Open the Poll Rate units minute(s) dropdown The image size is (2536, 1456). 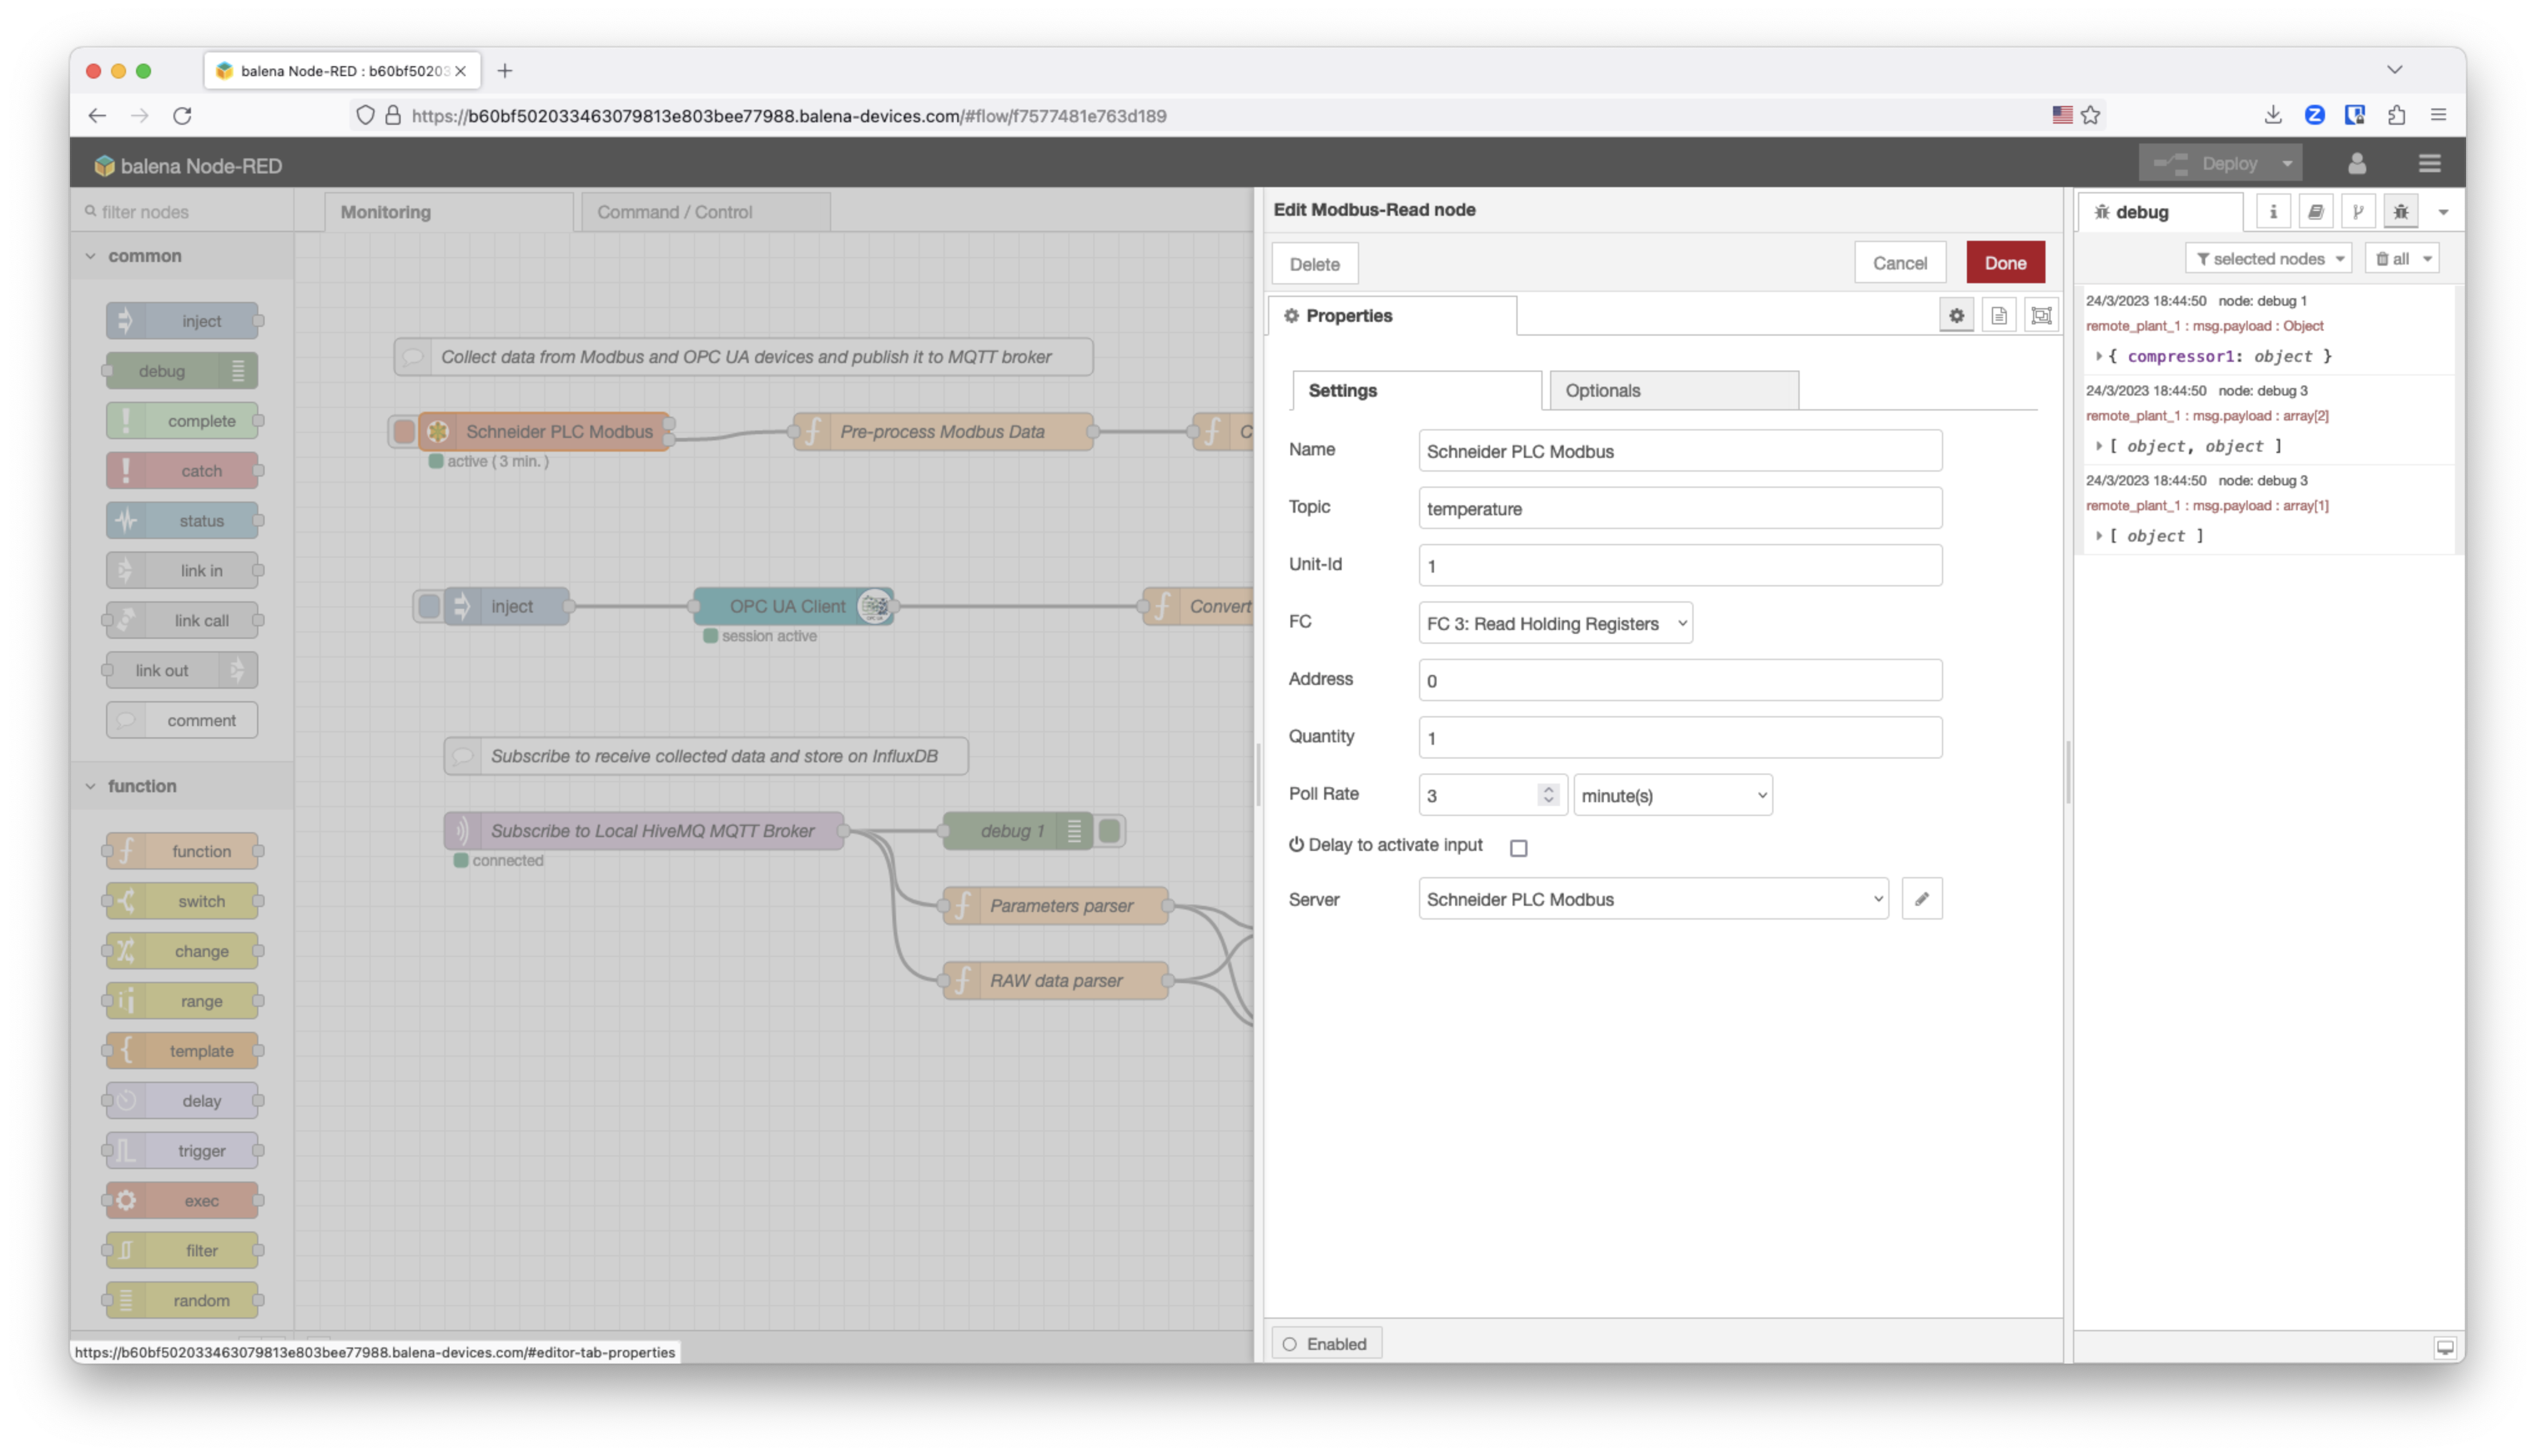tap(1672, 795)
